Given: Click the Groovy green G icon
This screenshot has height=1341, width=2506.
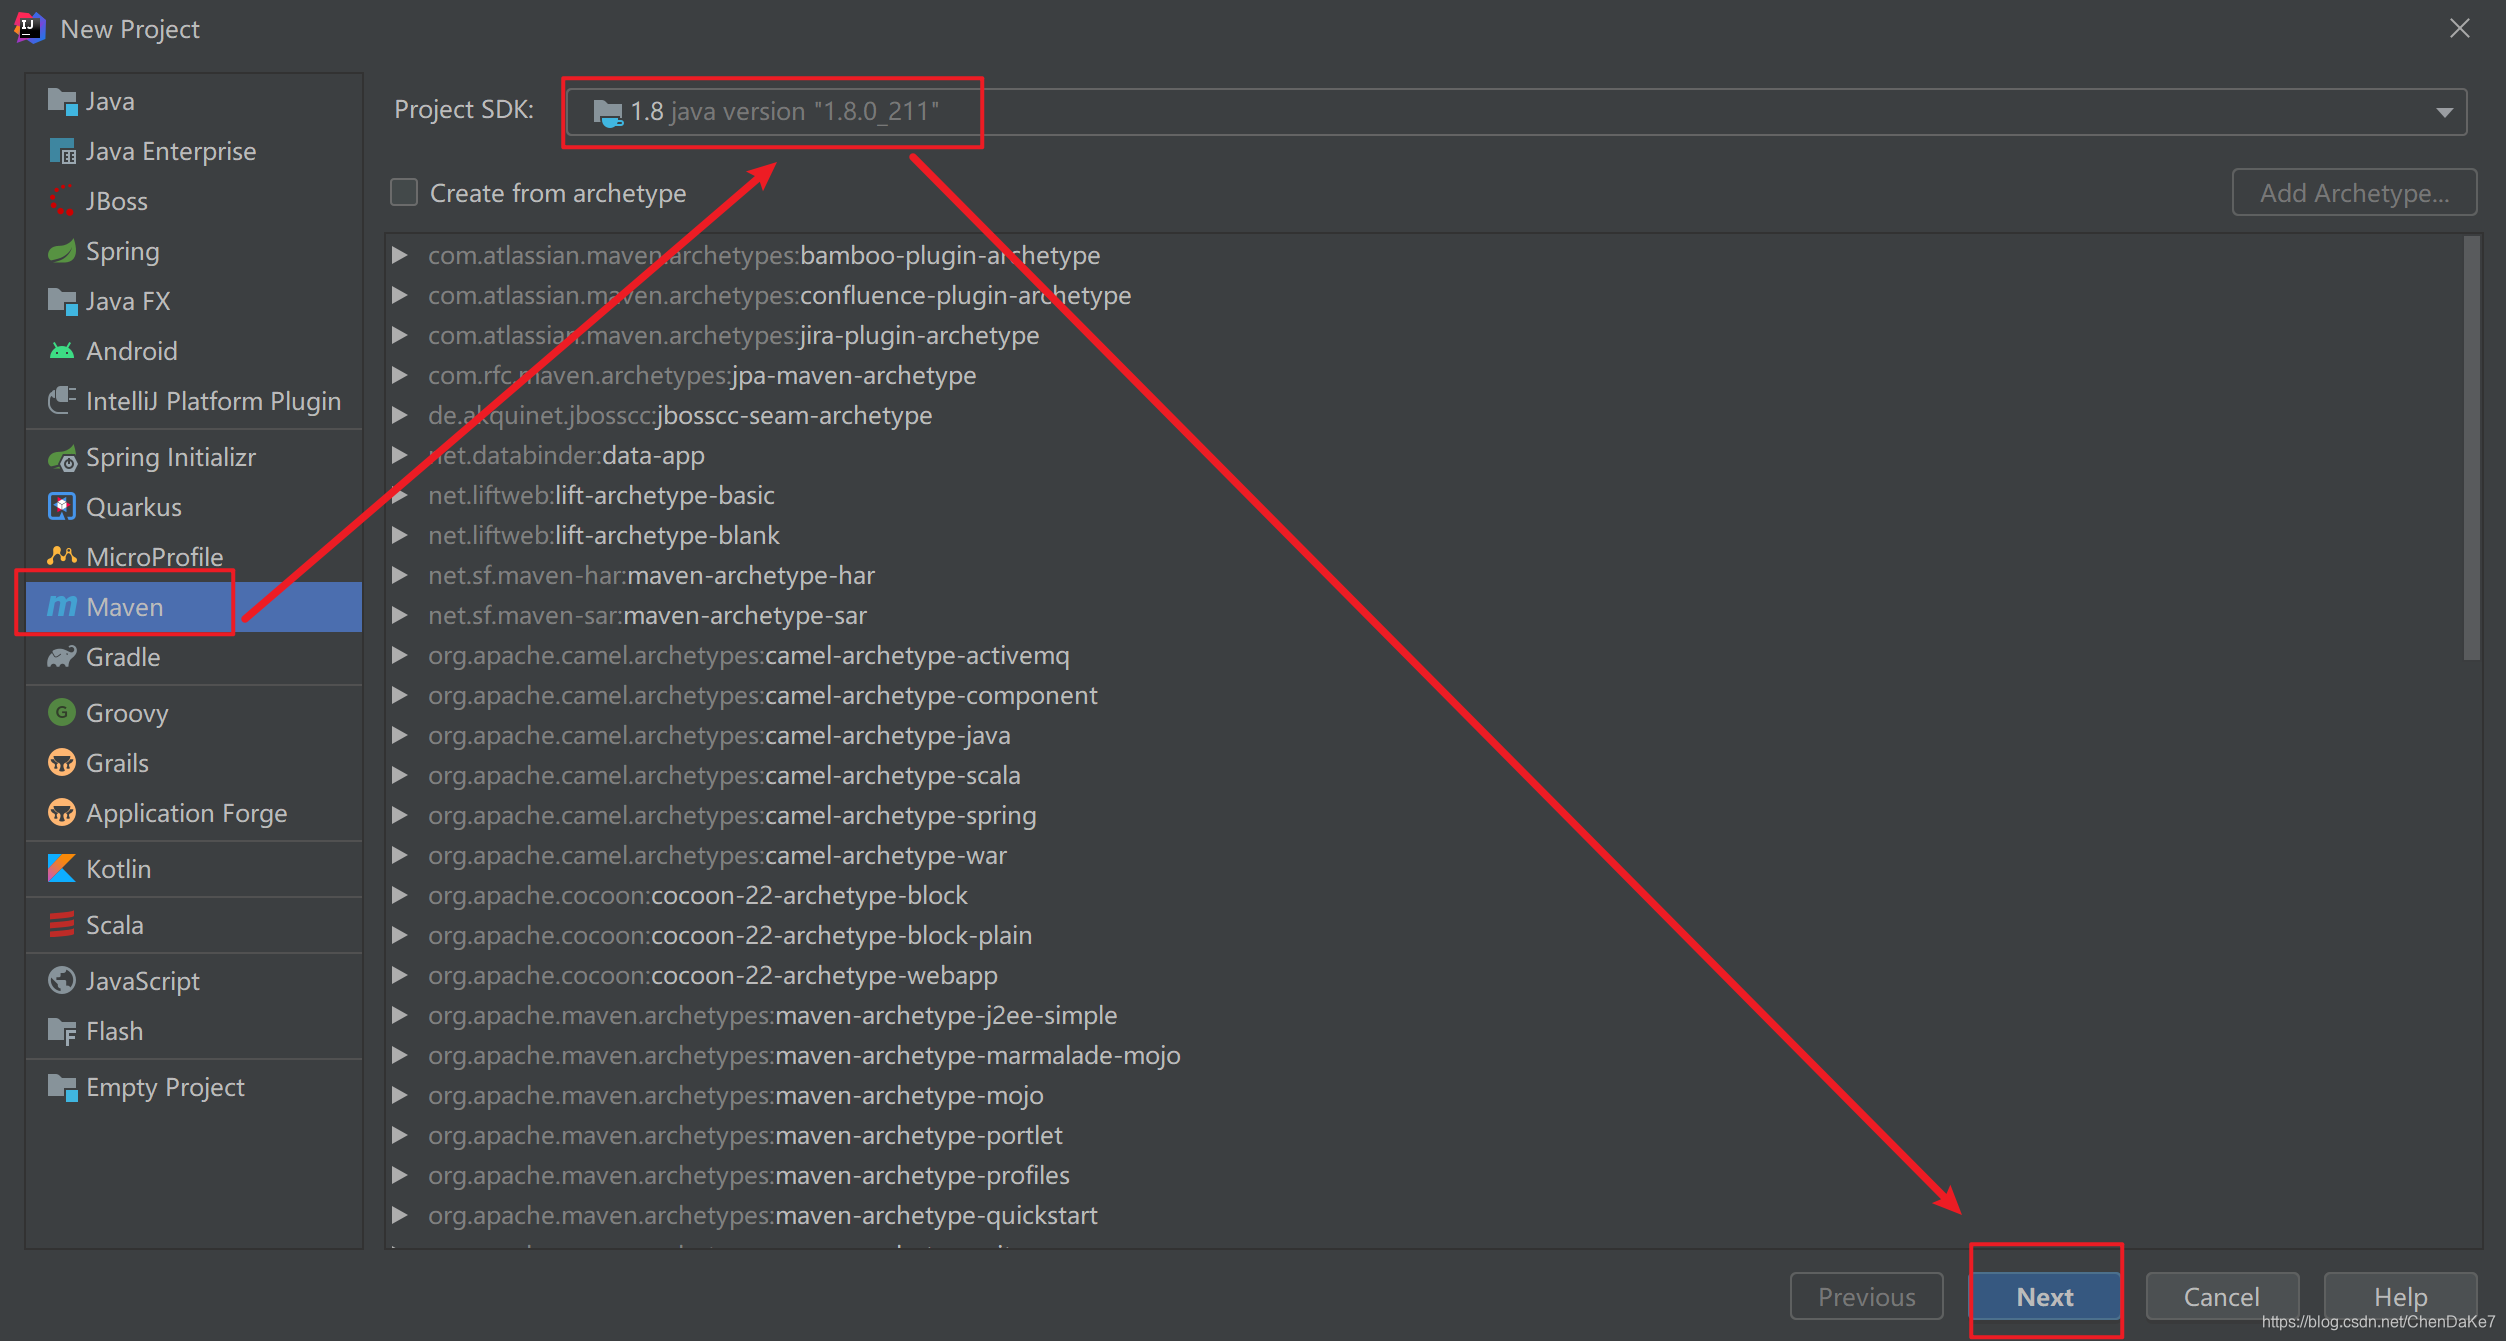Looking at the screenshot, I should tap(62, 712).
